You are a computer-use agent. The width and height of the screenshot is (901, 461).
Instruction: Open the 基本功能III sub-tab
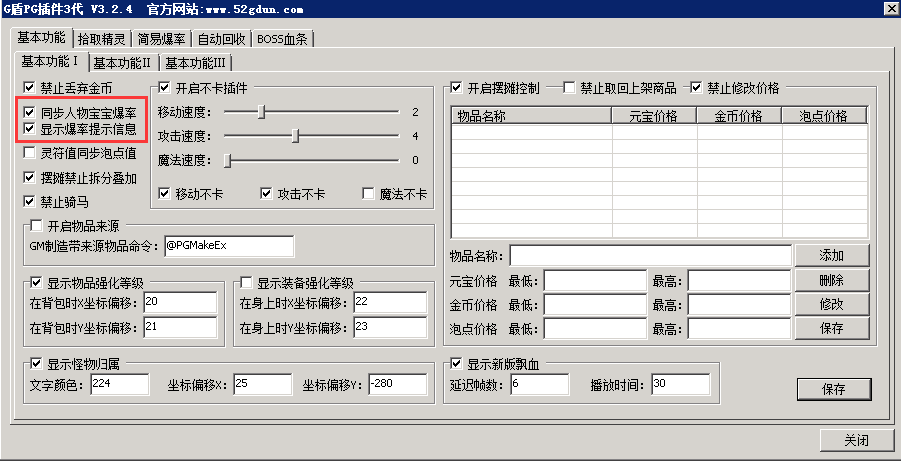click(x=196, y=63)
